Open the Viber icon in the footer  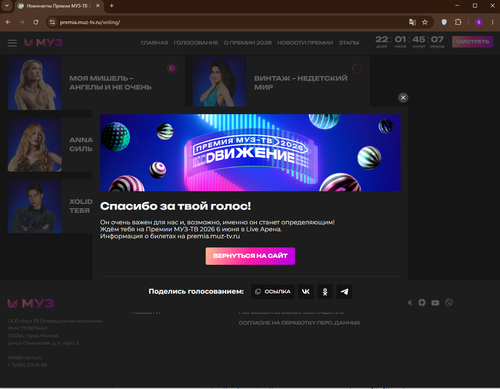[449, 302]
